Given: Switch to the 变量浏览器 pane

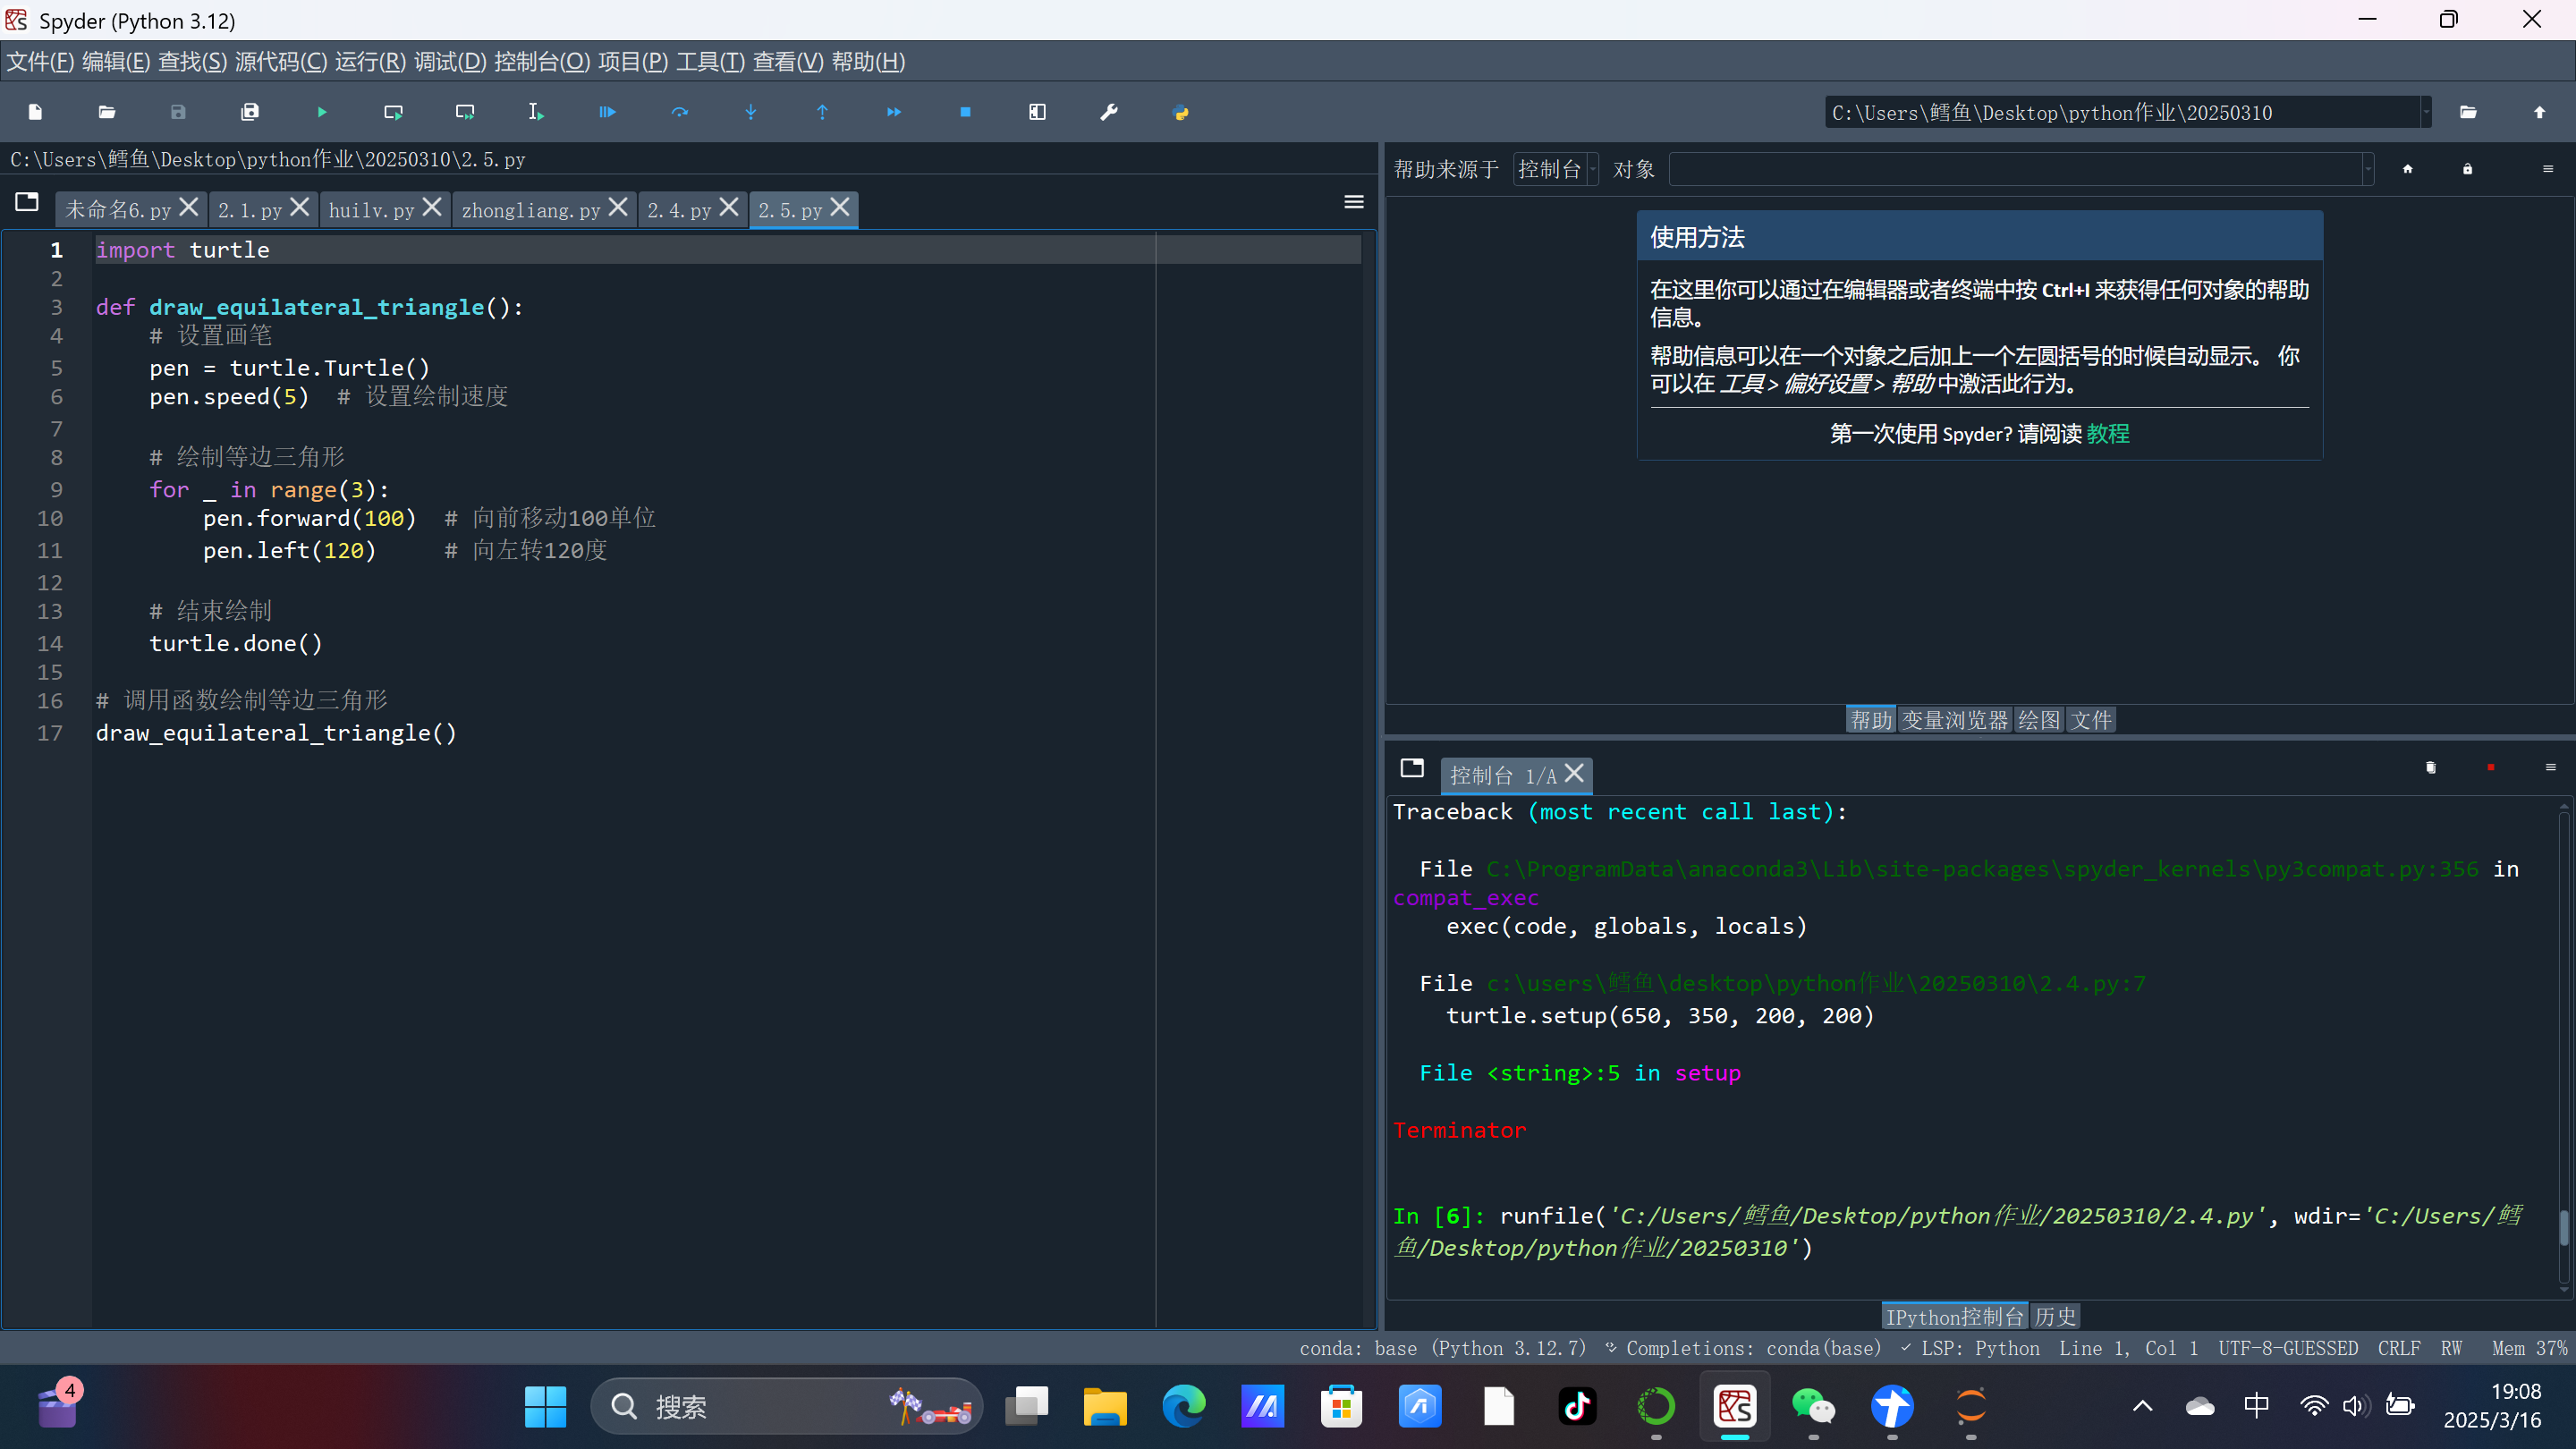Looking at the screenshot, I should coord(1954,720).
